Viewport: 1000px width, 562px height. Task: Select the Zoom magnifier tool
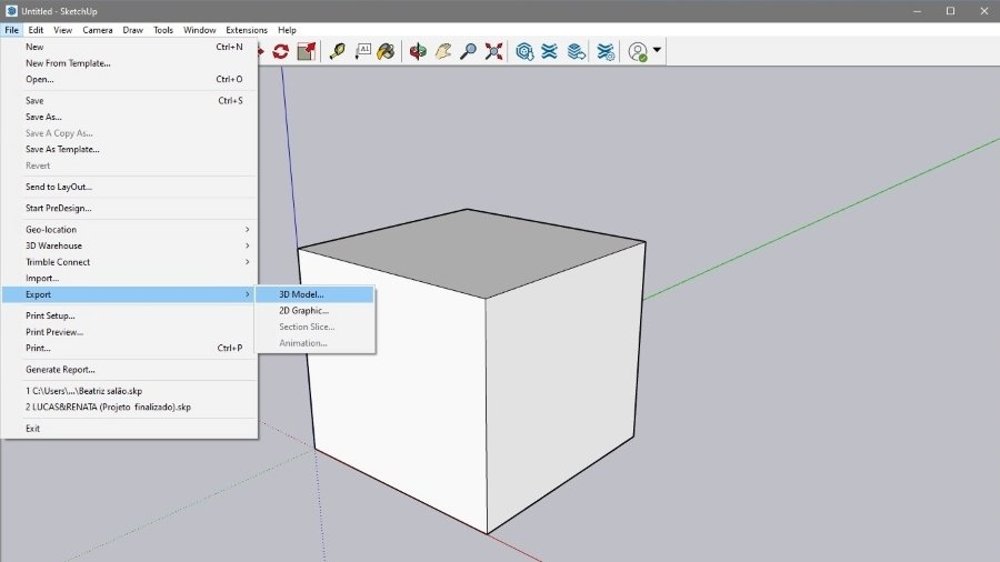468,52
